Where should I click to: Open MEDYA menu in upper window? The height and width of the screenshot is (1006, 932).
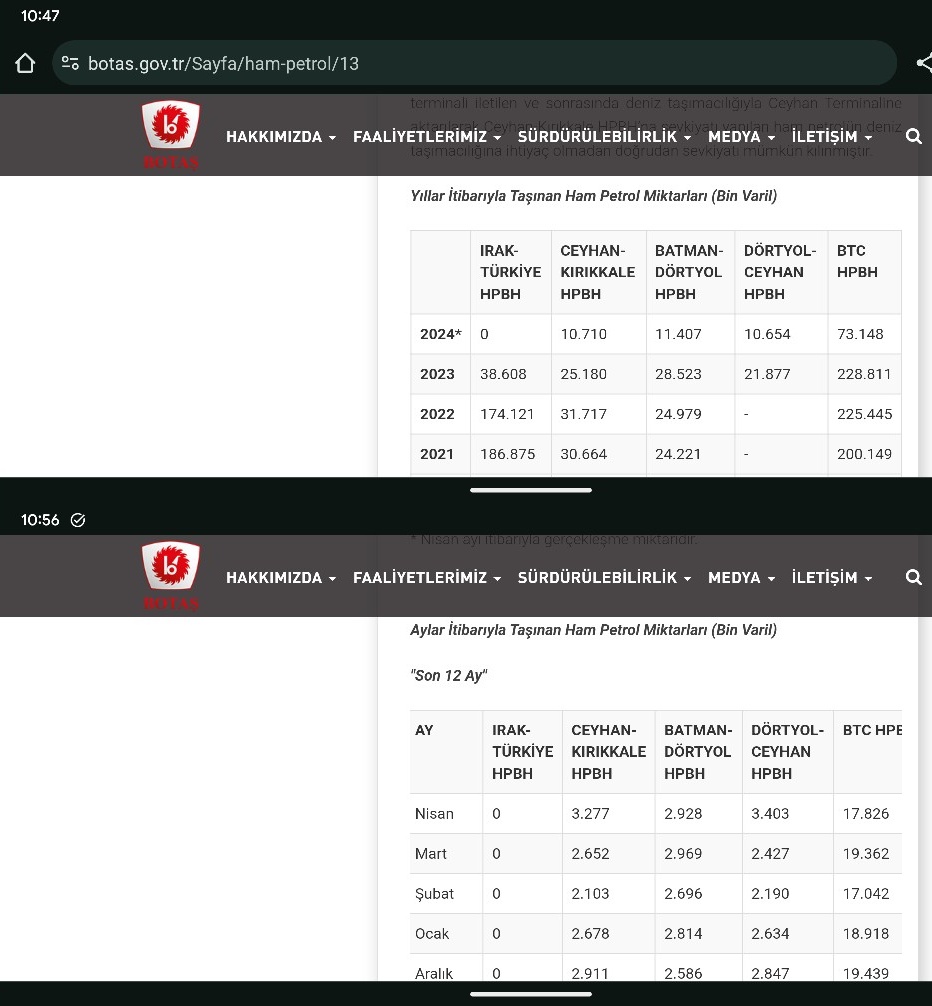point(741,137)
